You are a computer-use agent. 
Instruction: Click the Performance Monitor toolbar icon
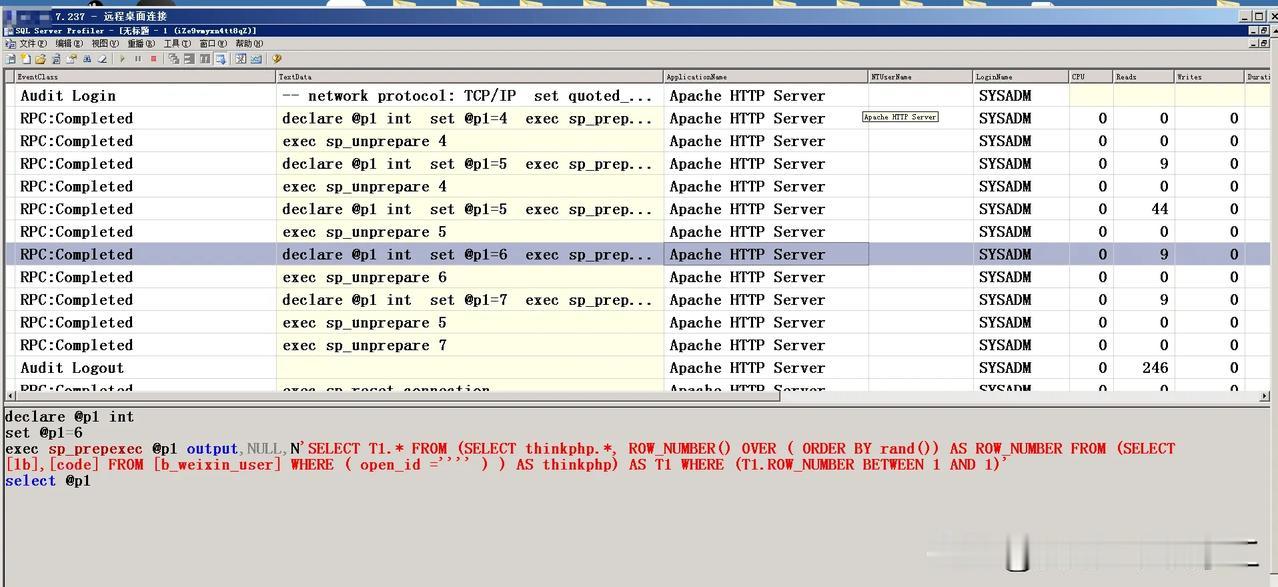(256, 59)
